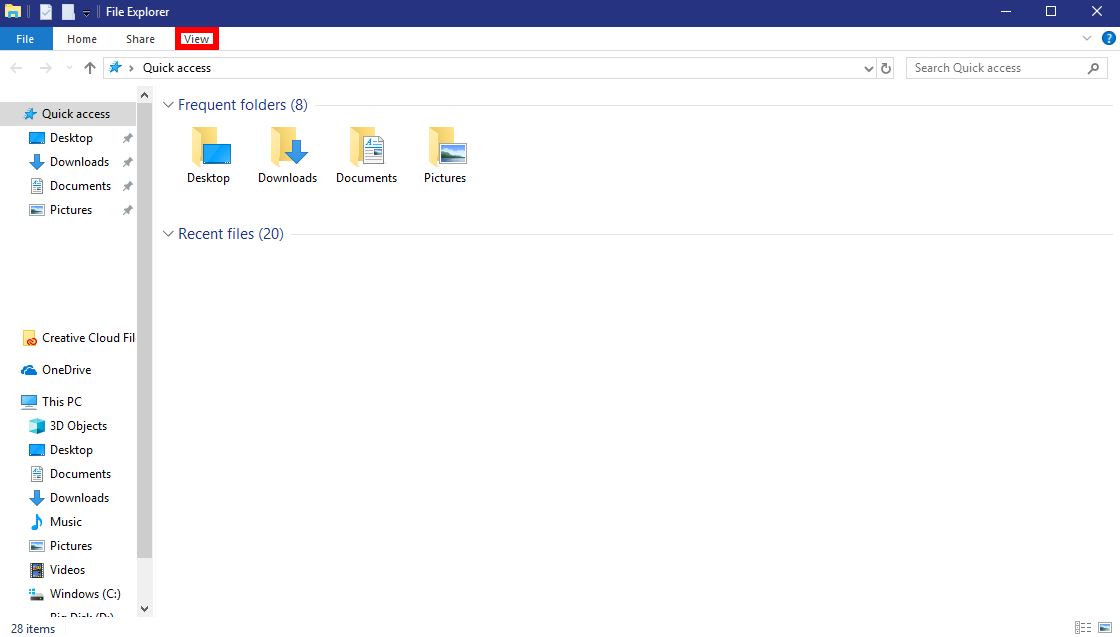Screen dimensions: 1120x637
Task: Click the Search Quick access field
Action: click(x=1006, y=68)
